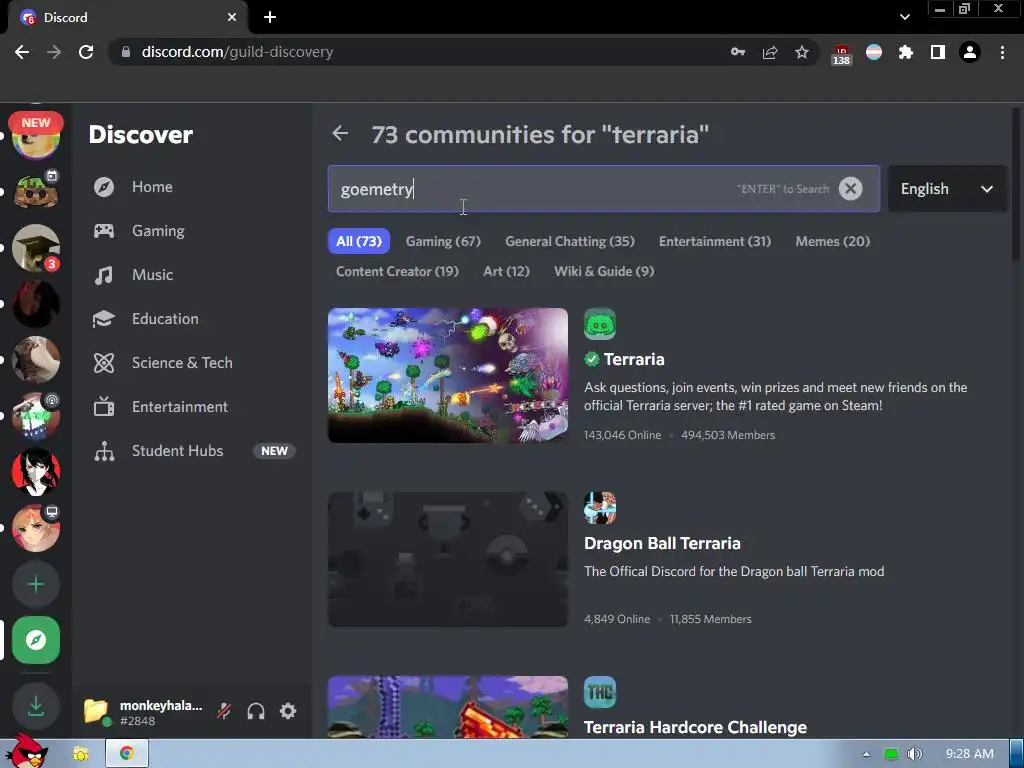Click the Chrome taskbar icon
This screenshot has width=1024, height=768.
127,754
